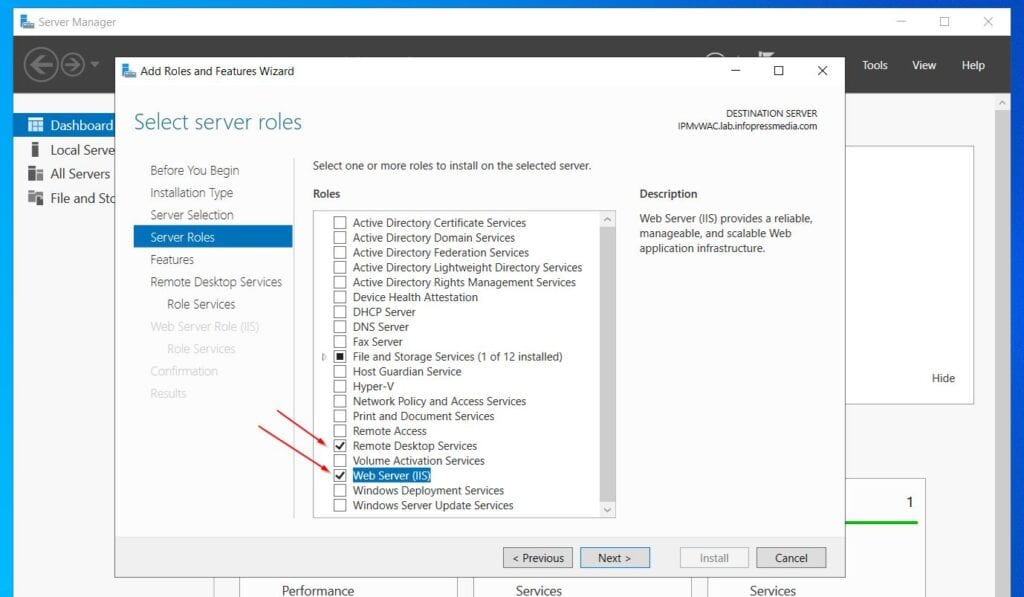This screenshot has width=1024, height=597.
Task: Click the Previous button
Action: coord(537,558)
